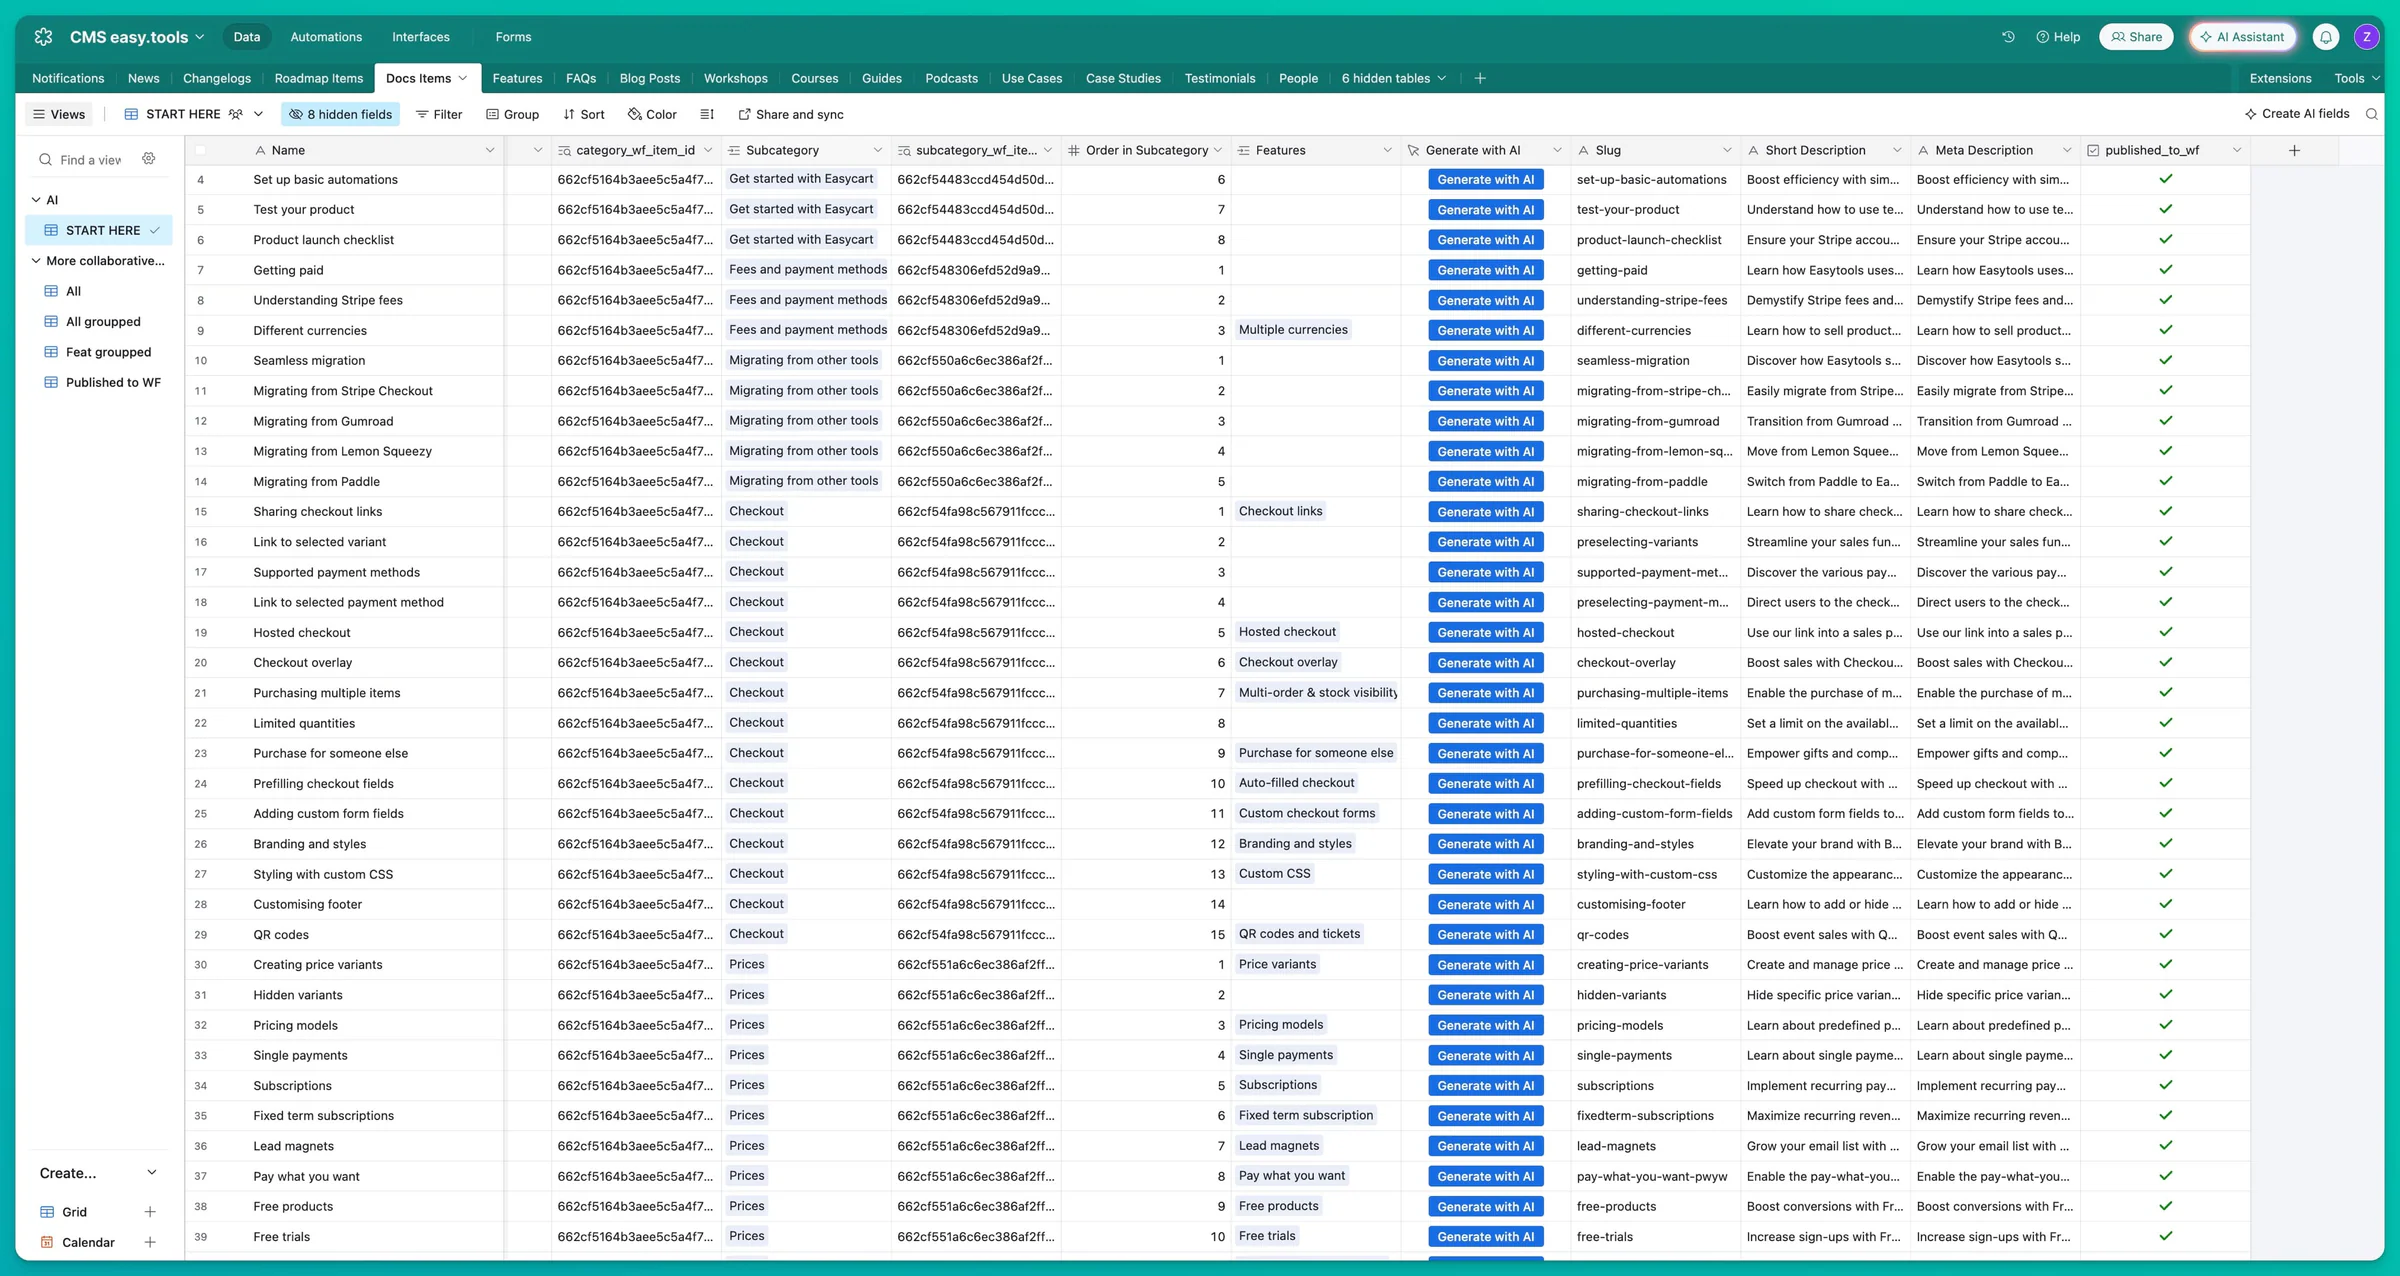
Task: Toggle select-all checkbox in header
Action: tap(201, 150)
